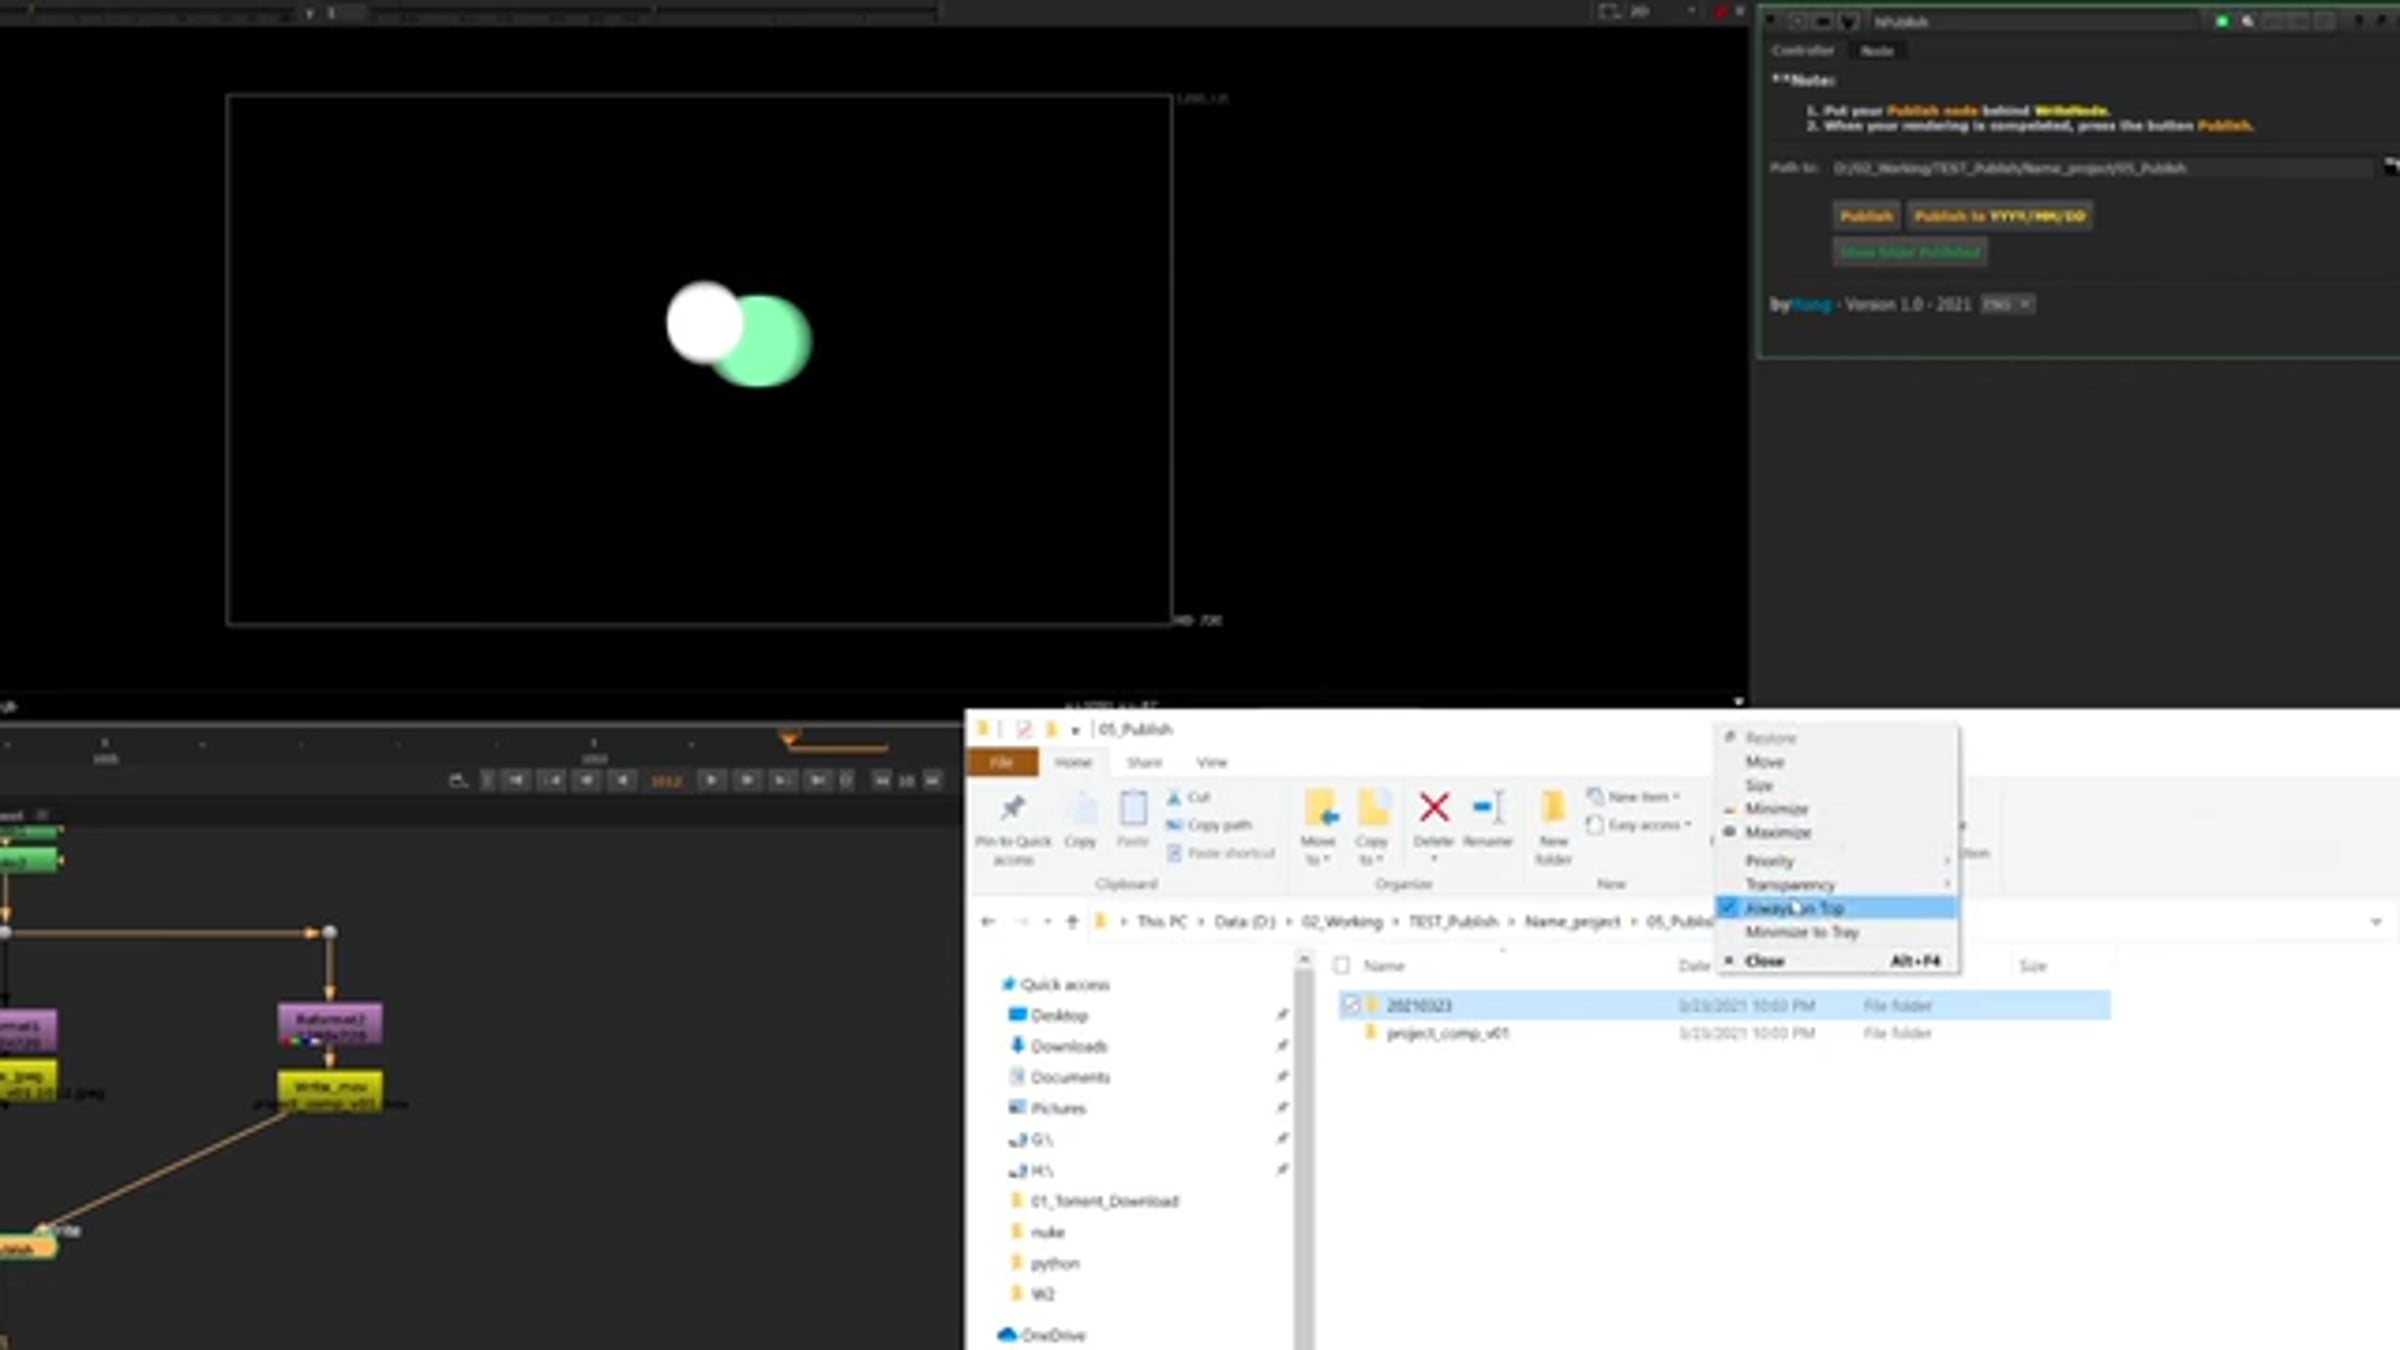
Task: Select the yellow Write_mov node
Action: 330,1090
